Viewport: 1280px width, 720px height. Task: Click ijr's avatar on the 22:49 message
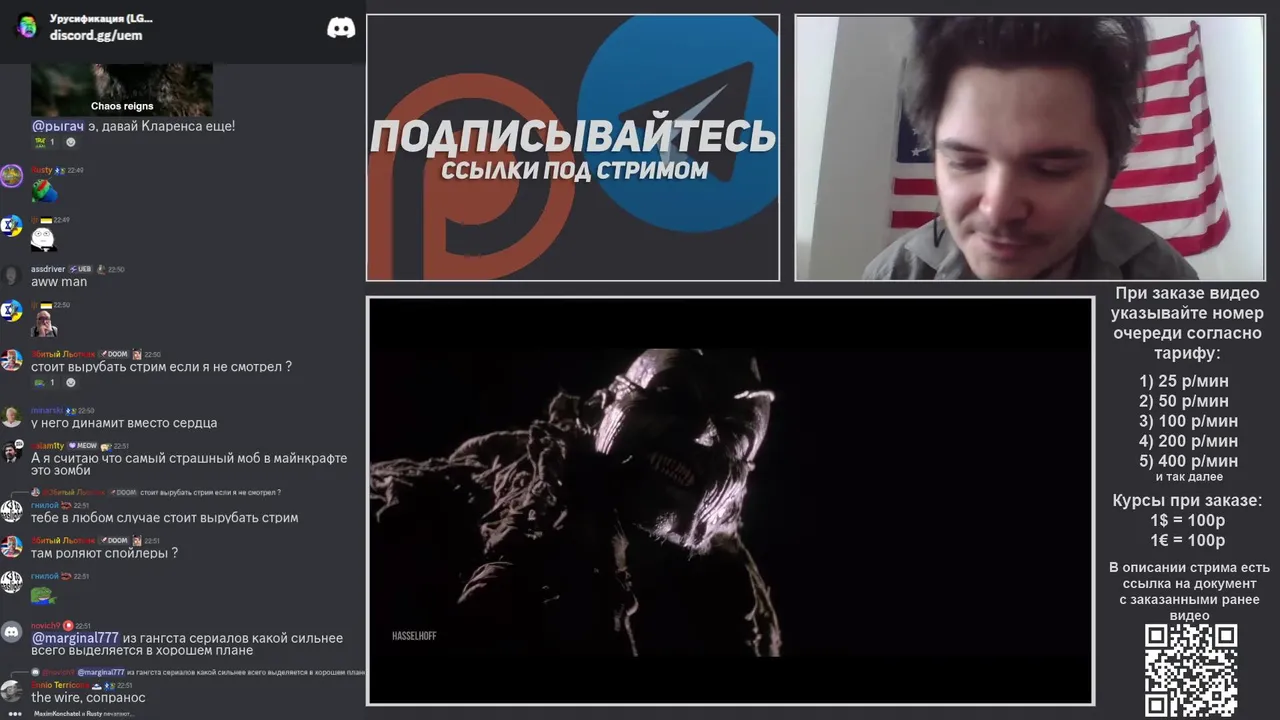11,226
